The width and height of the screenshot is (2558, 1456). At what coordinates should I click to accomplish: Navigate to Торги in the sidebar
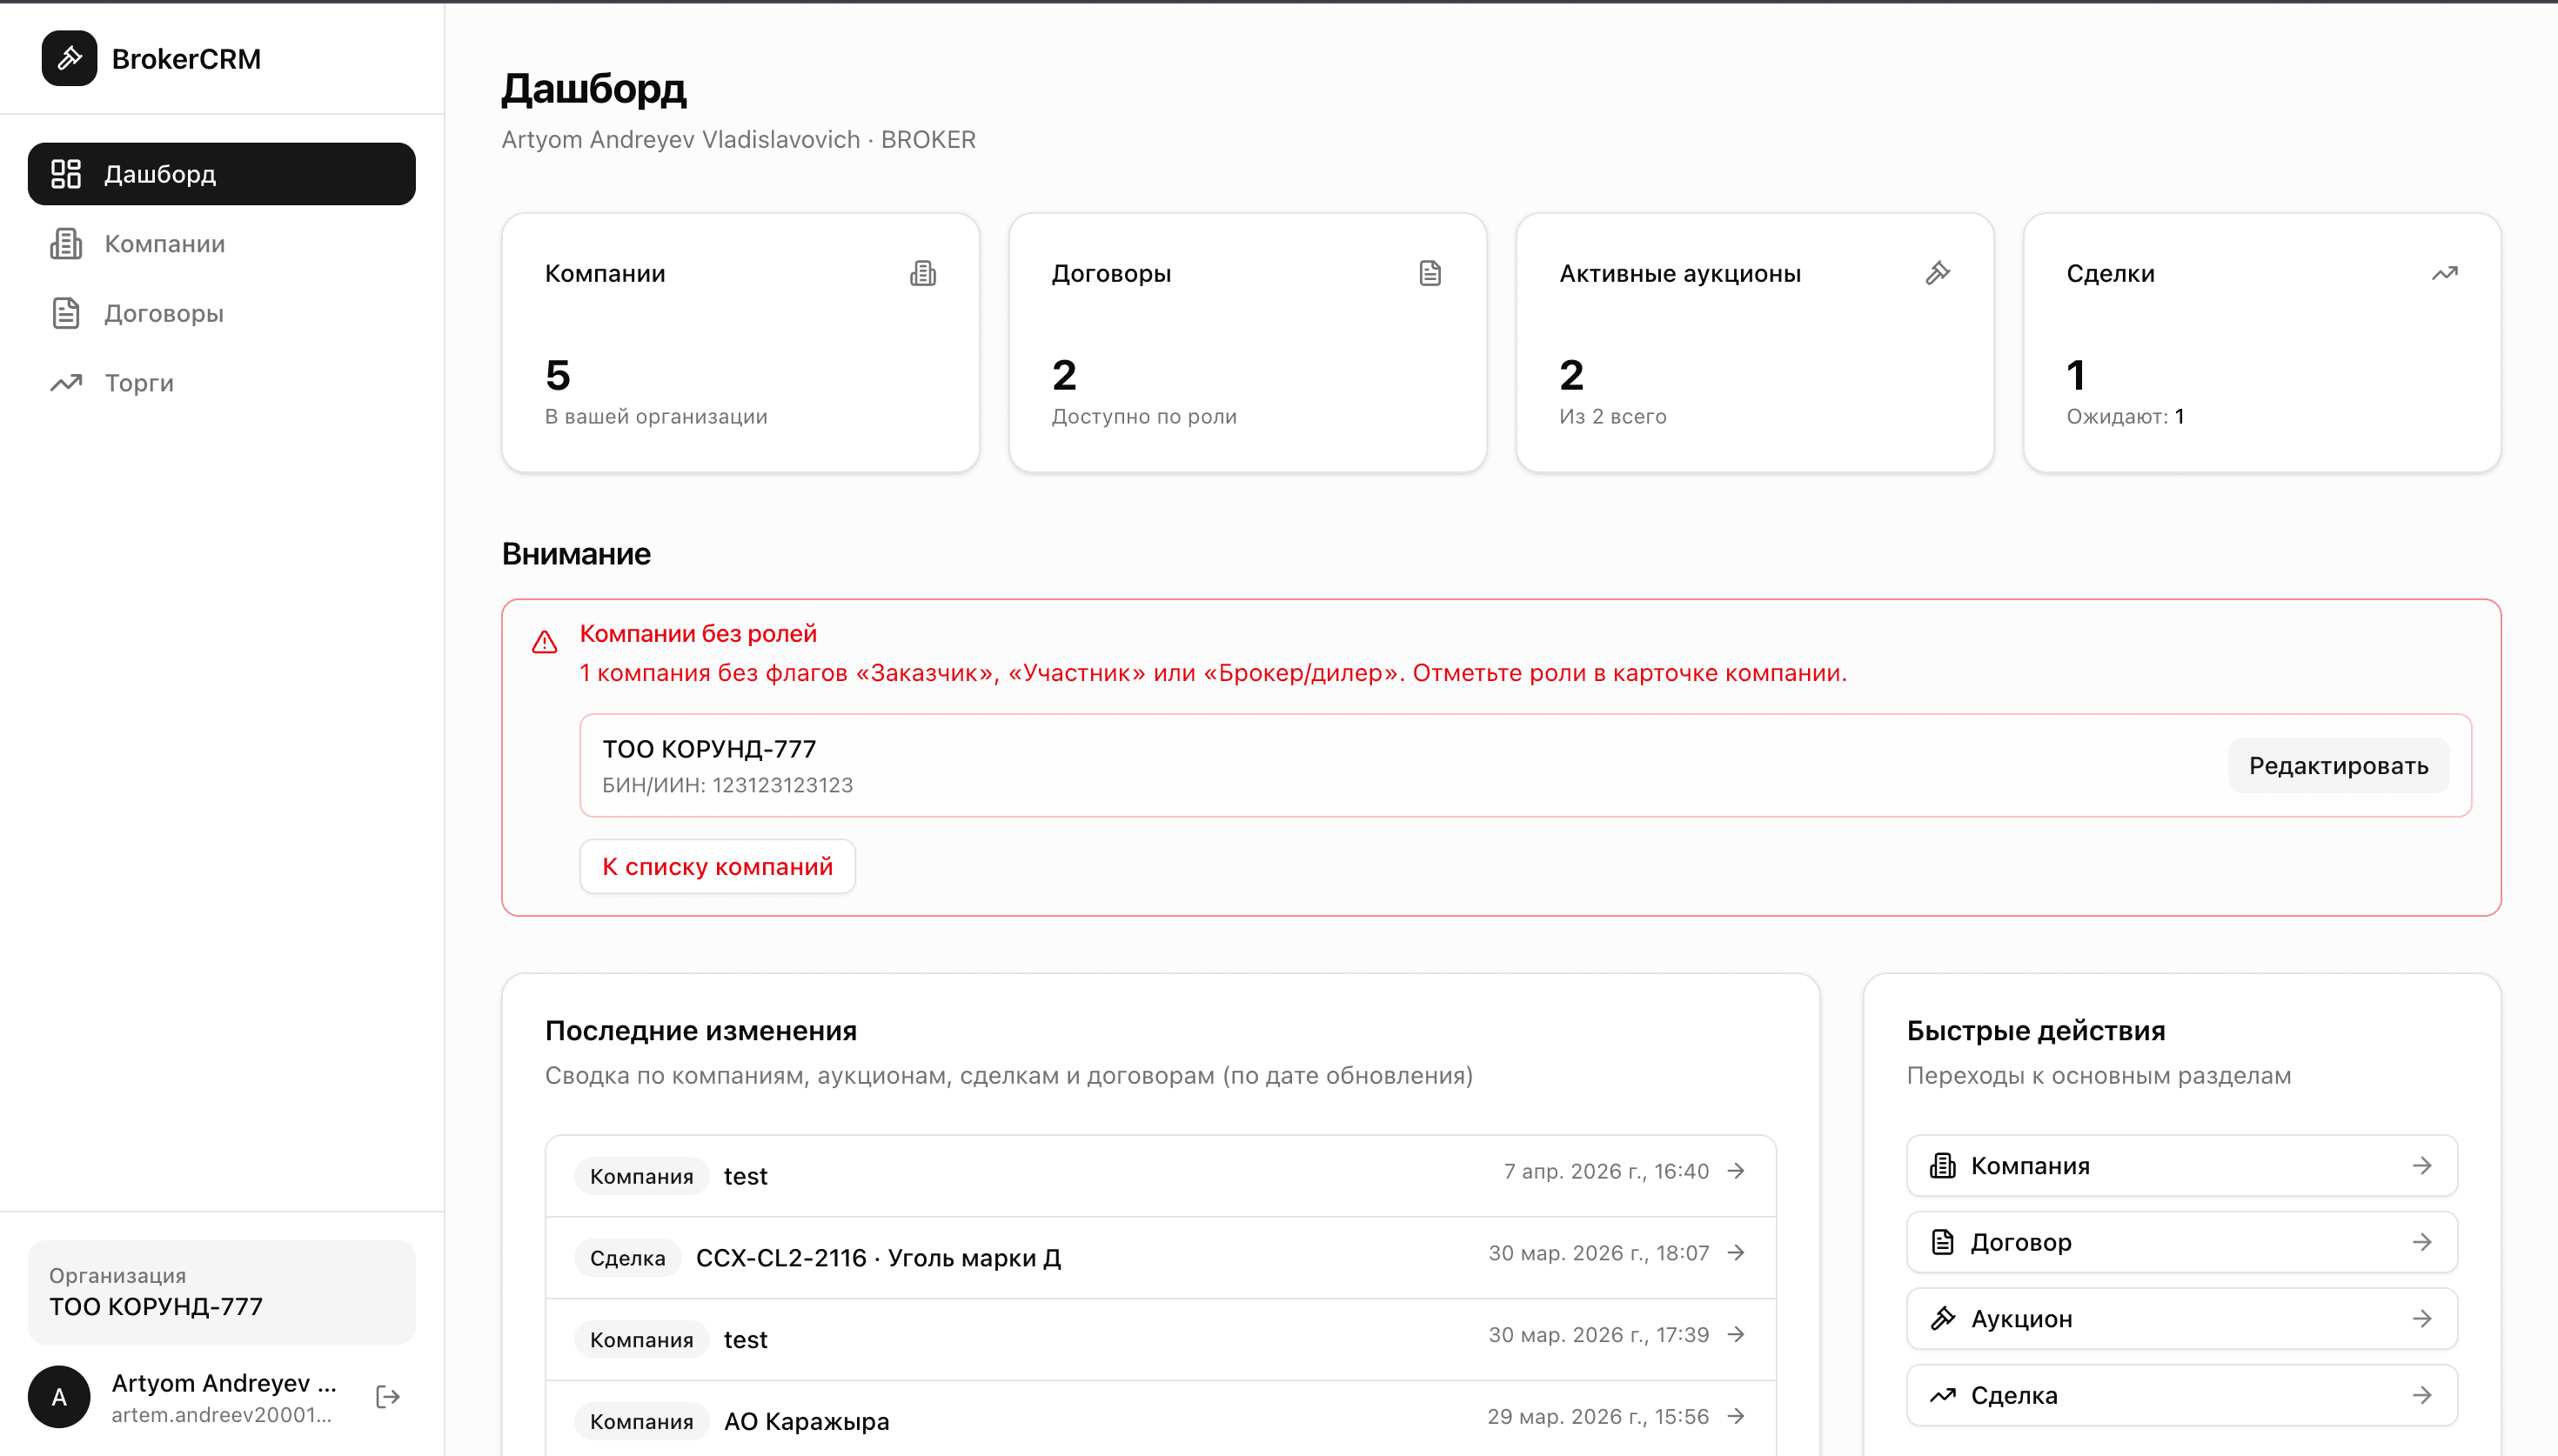[139, 383]
